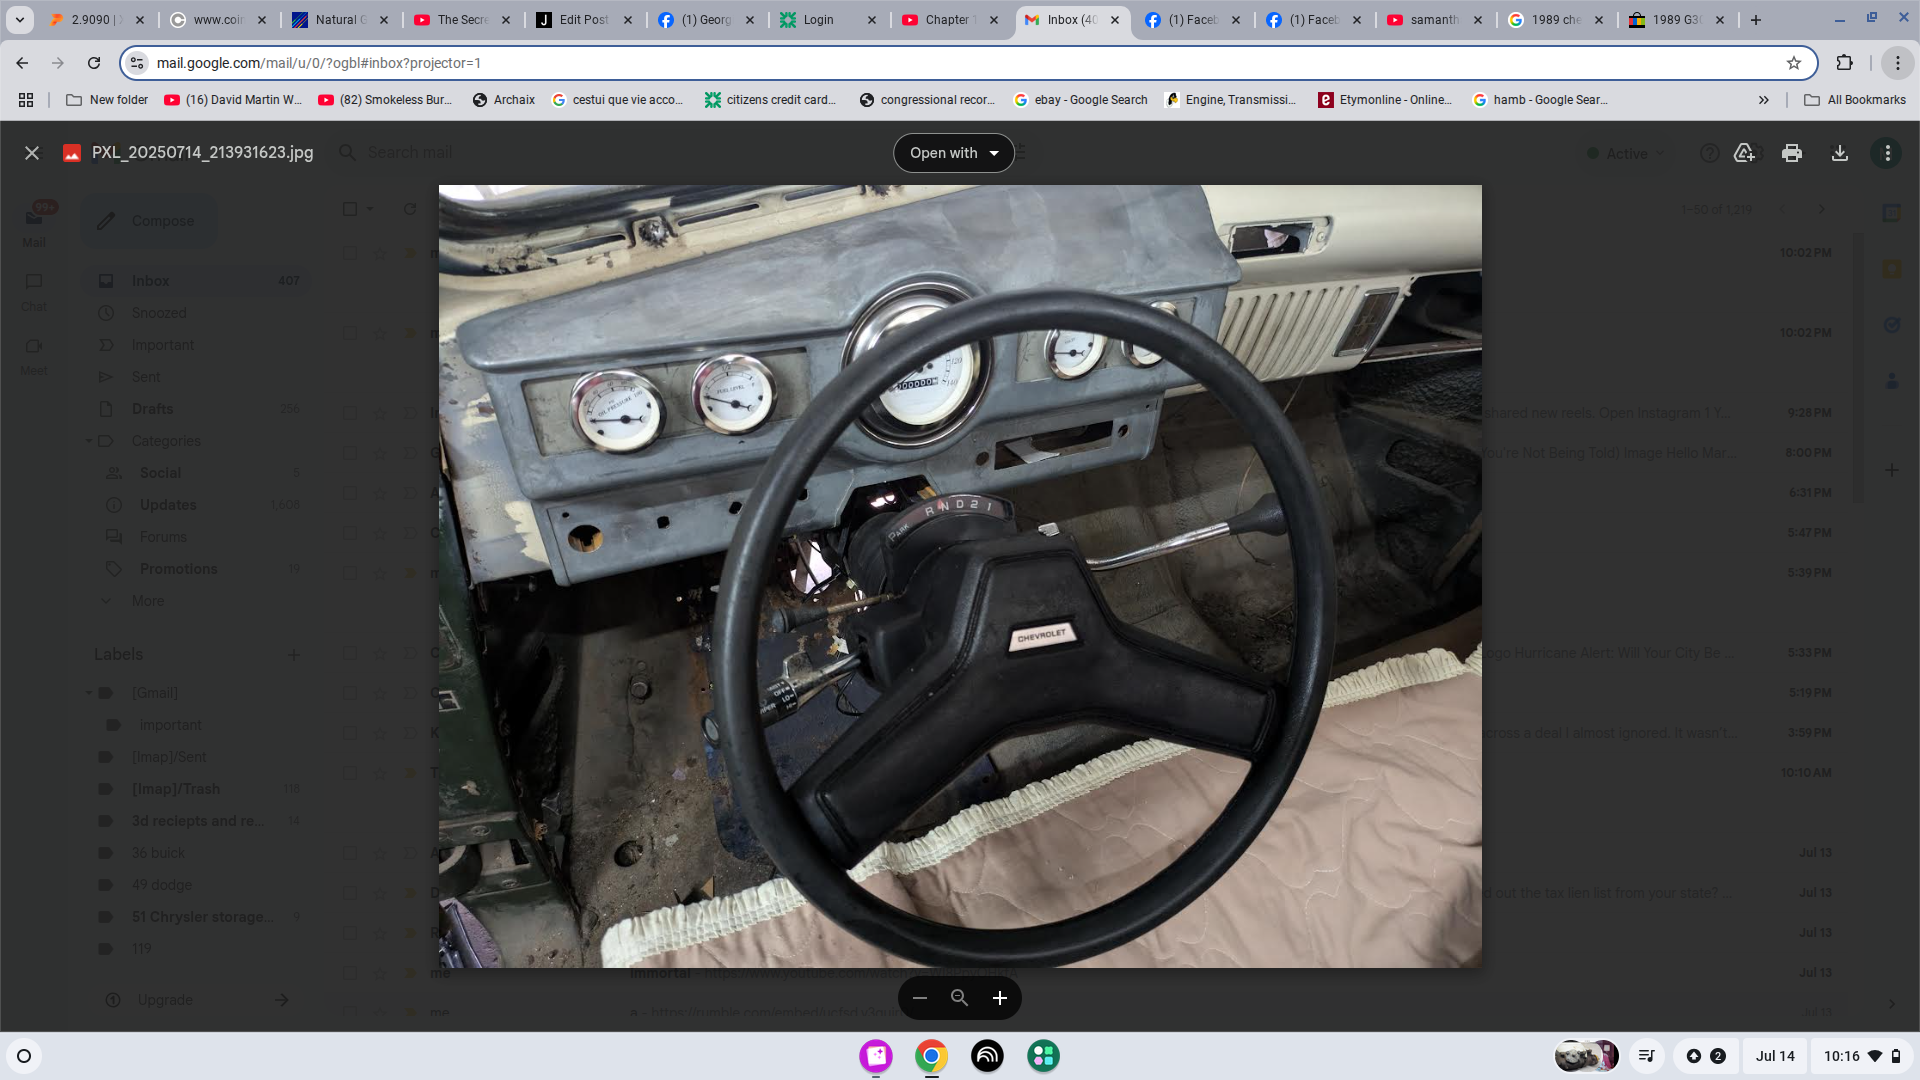1920x1080 pixels.
Task: Open the 'Jul 14' calendar date
Action: tap(1775, 1056)
